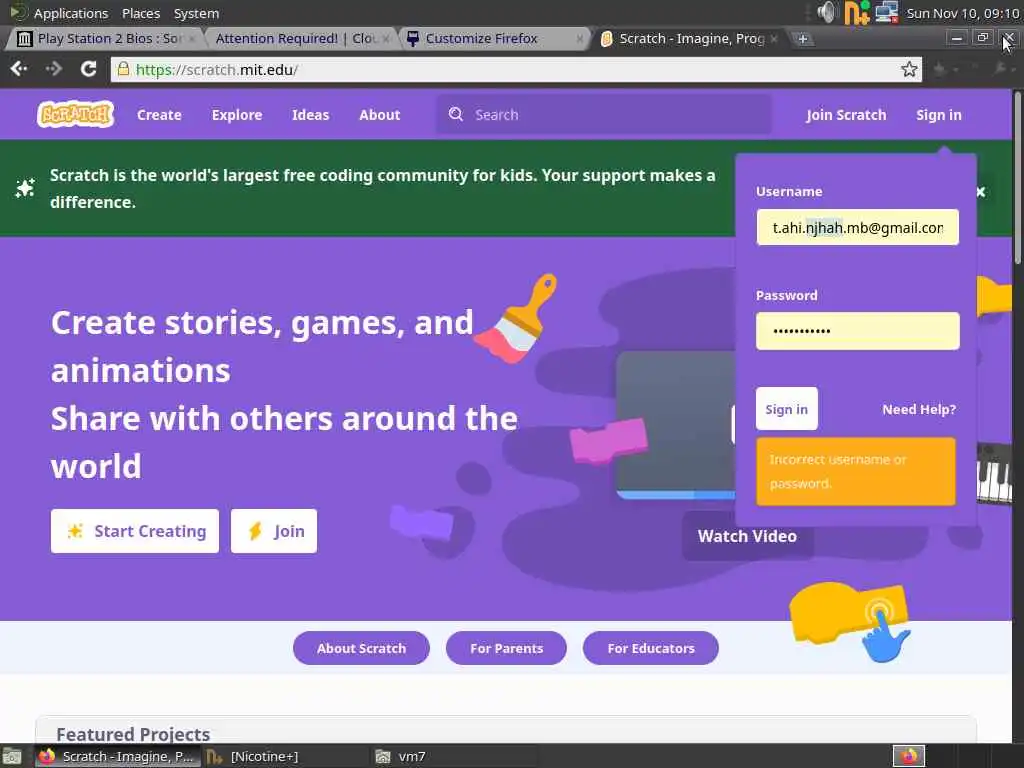Open the Ideas page

(311, 115)
